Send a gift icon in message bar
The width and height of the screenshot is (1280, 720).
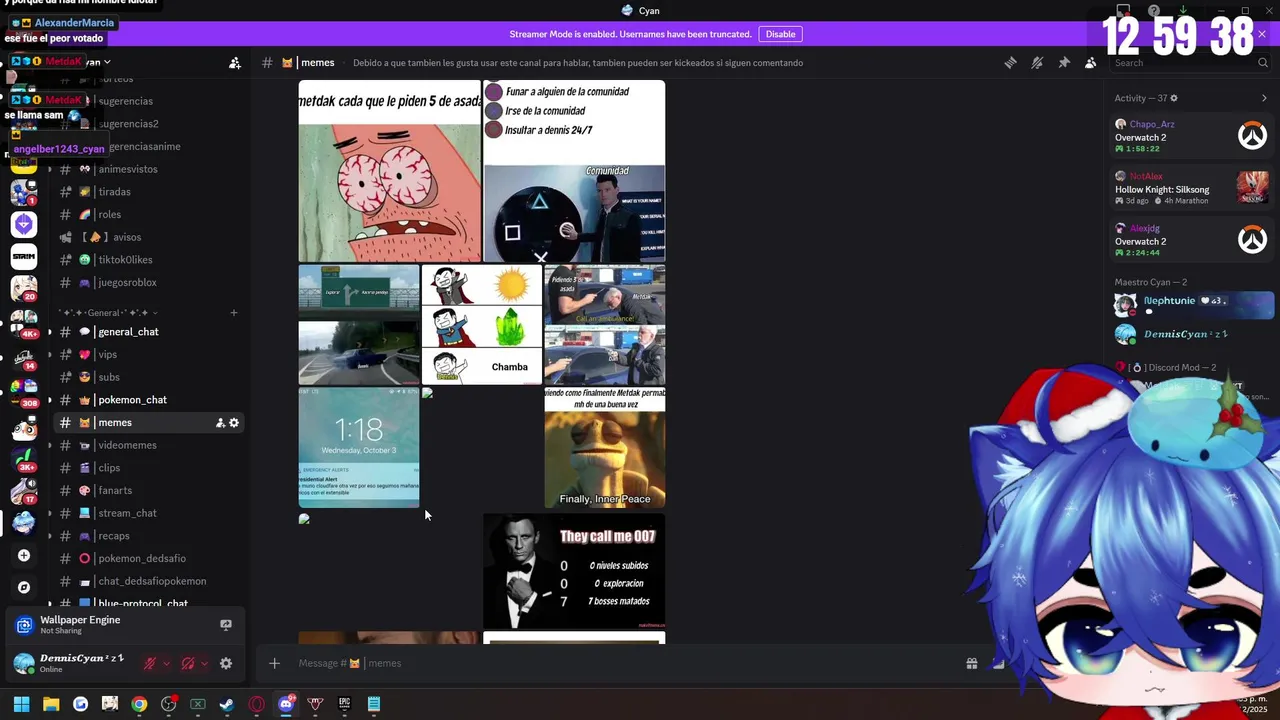971,663
